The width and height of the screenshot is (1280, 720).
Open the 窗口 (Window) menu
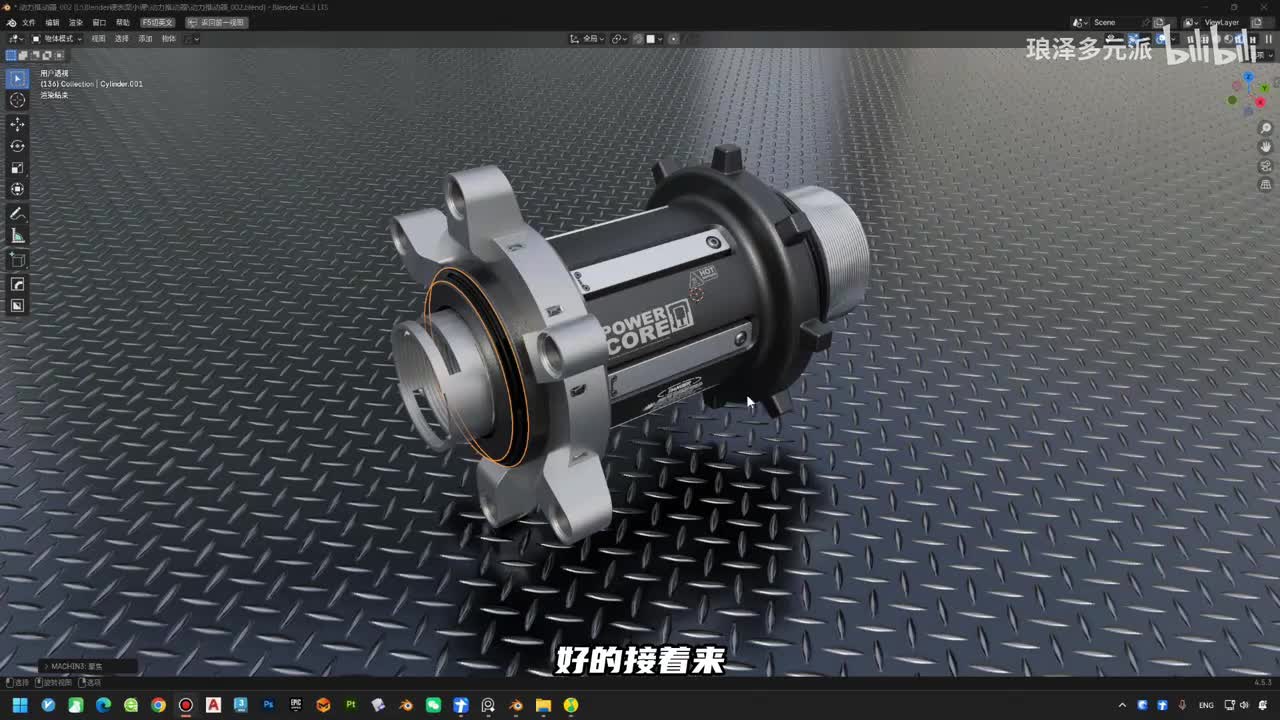[99, 22]
